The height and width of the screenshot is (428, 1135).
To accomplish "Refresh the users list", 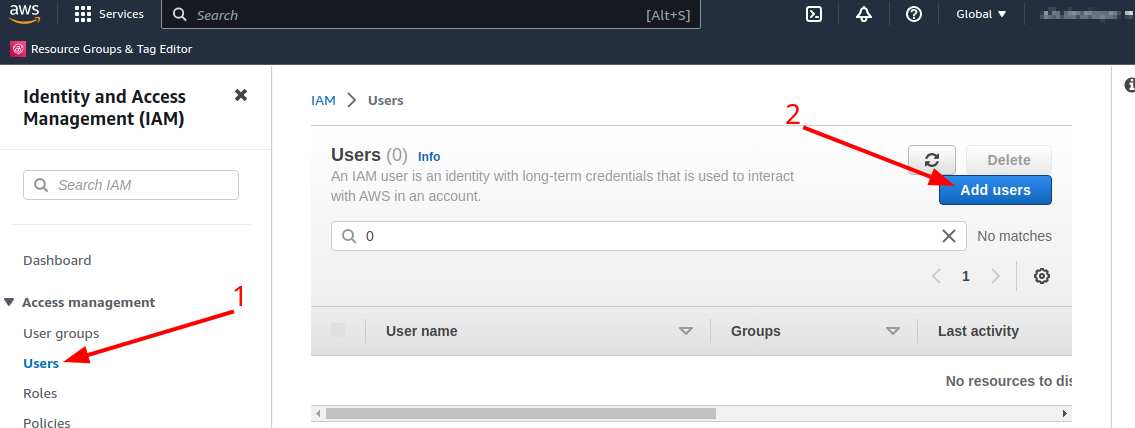I will click(x=932, y=160).
